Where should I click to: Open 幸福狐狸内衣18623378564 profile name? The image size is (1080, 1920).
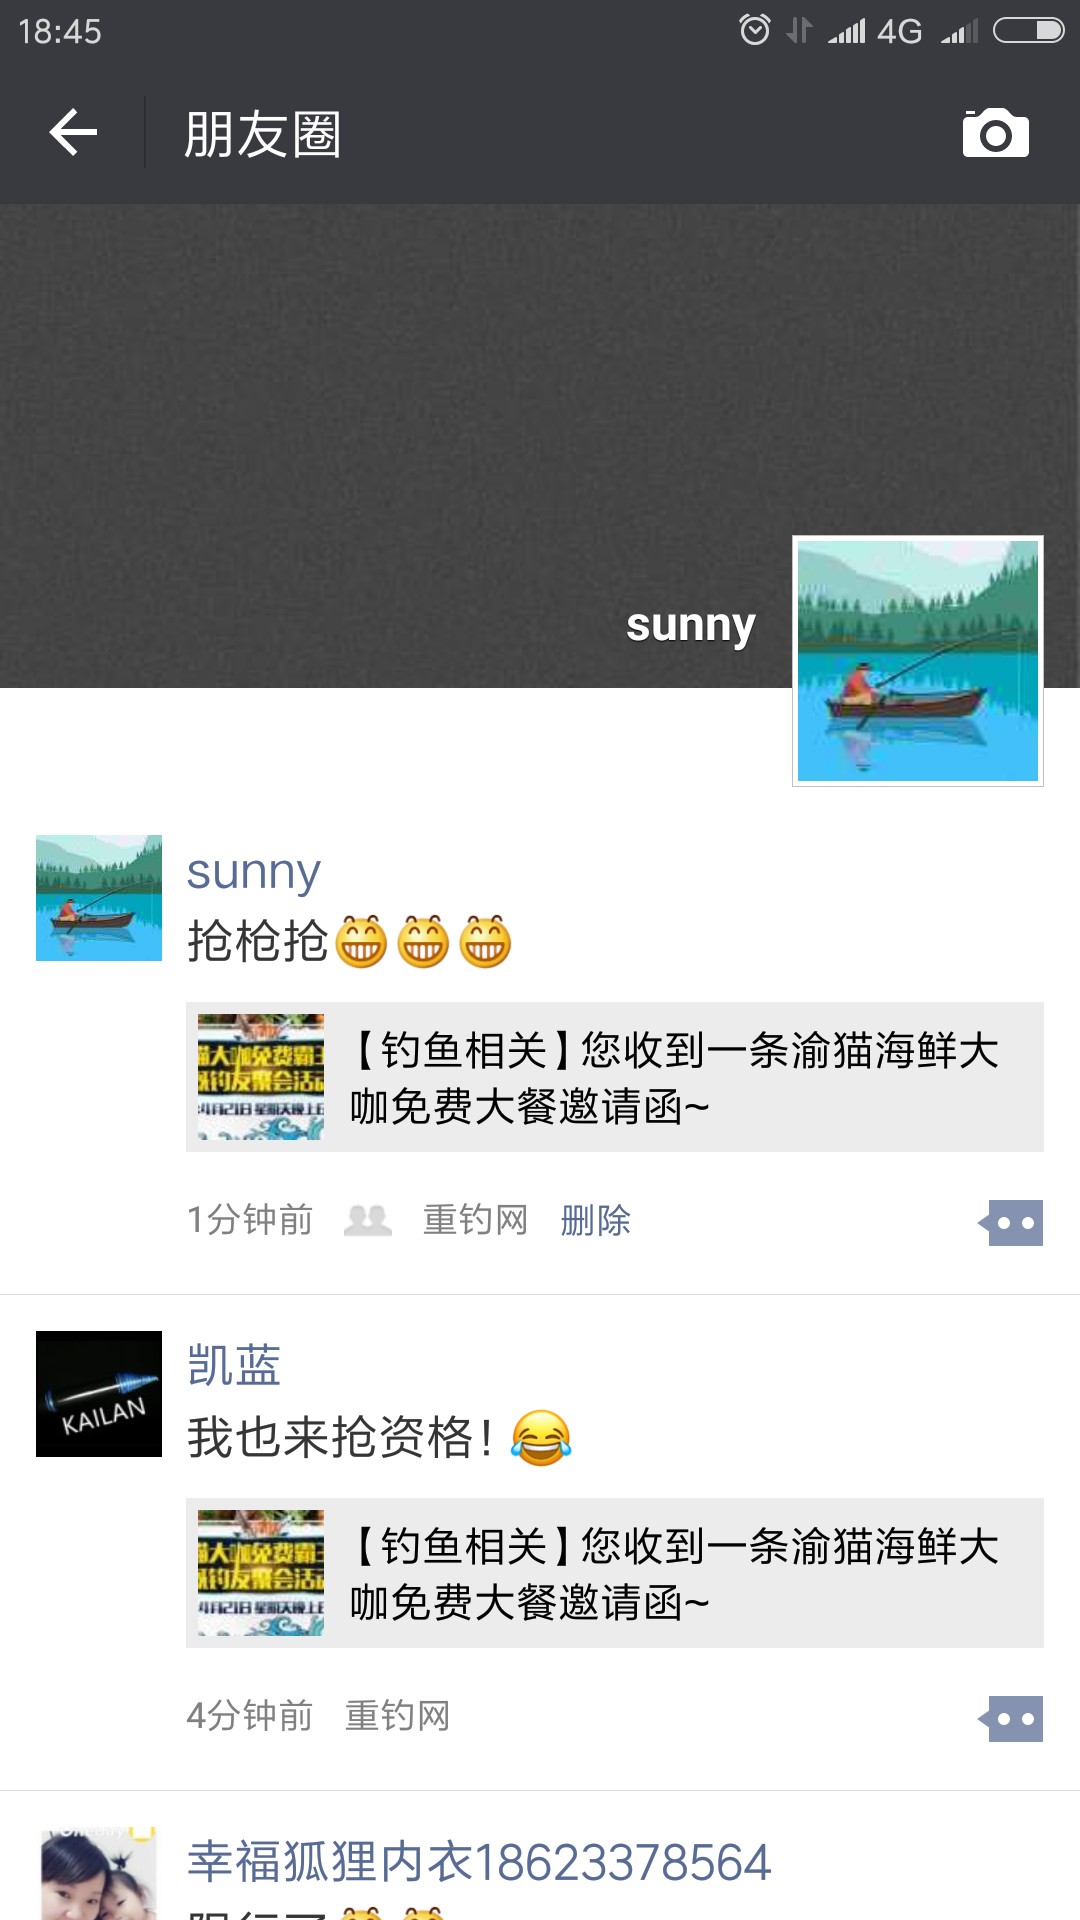(479, 1862)
